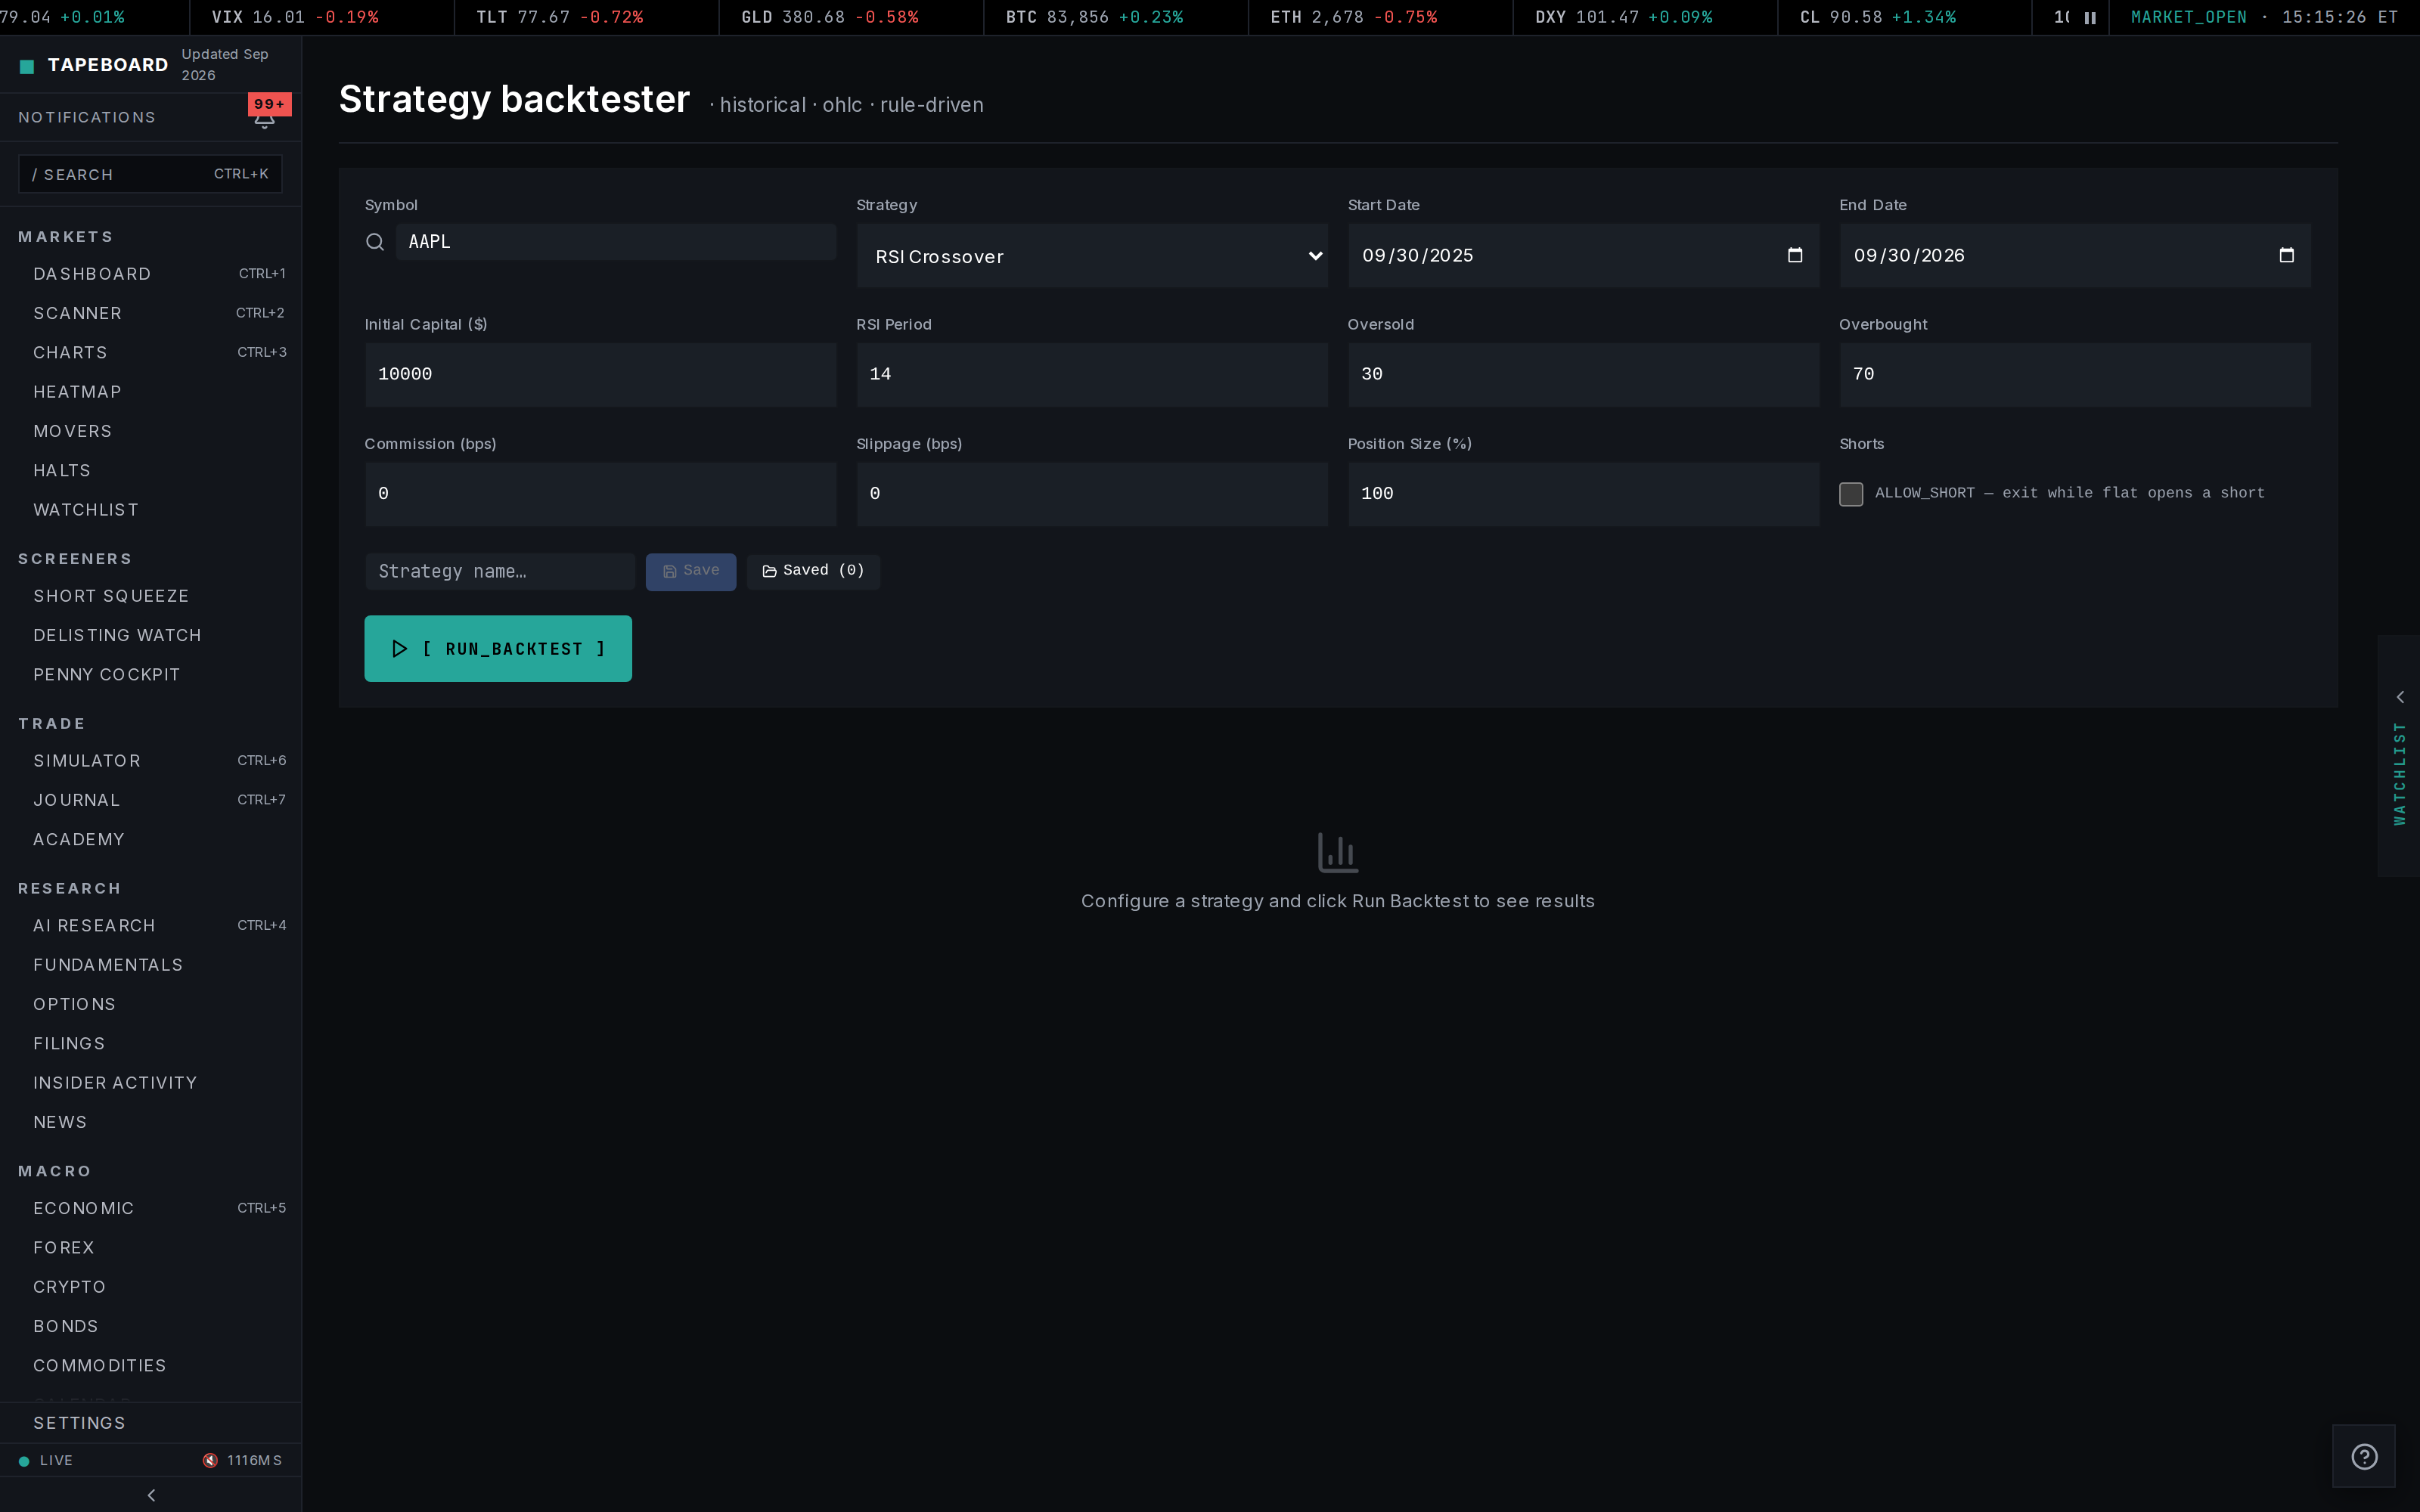Open Filings page

point(151,1044)
